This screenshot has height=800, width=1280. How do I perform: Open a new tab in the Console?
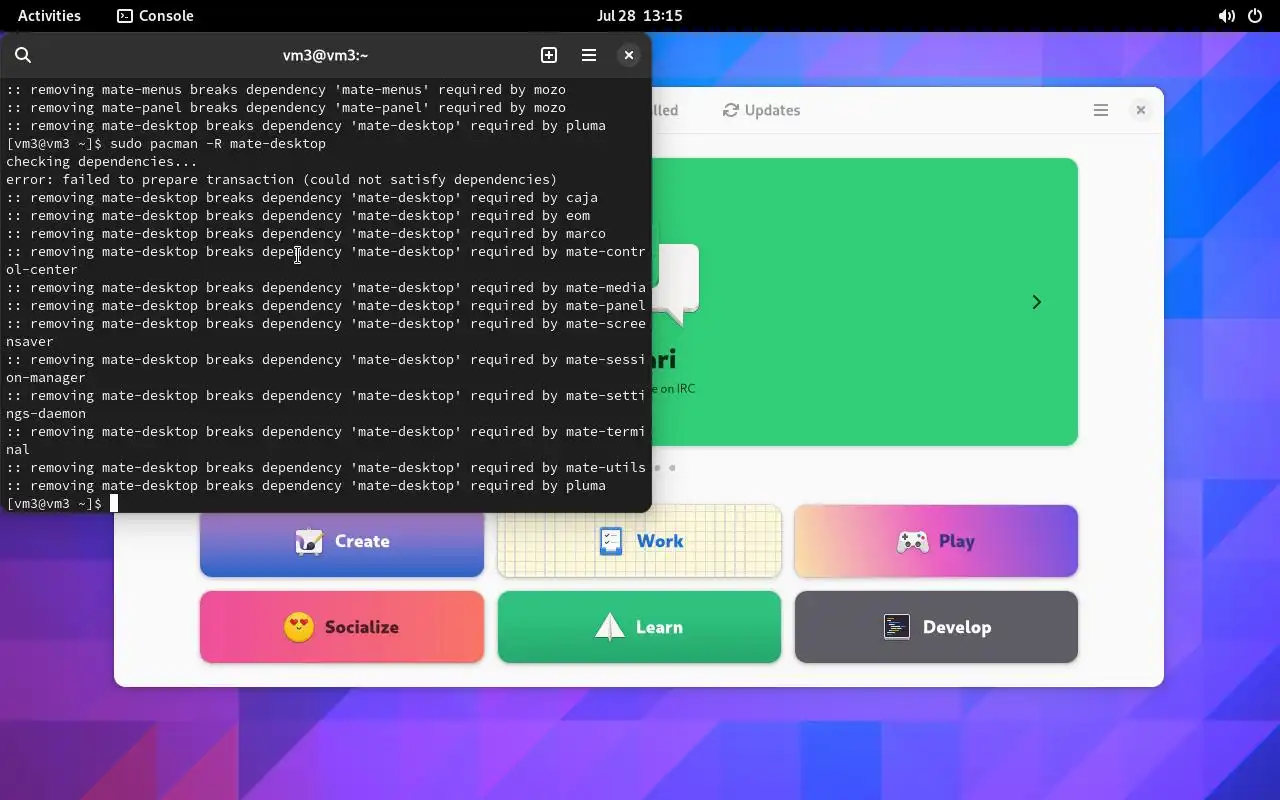(549, 55)
